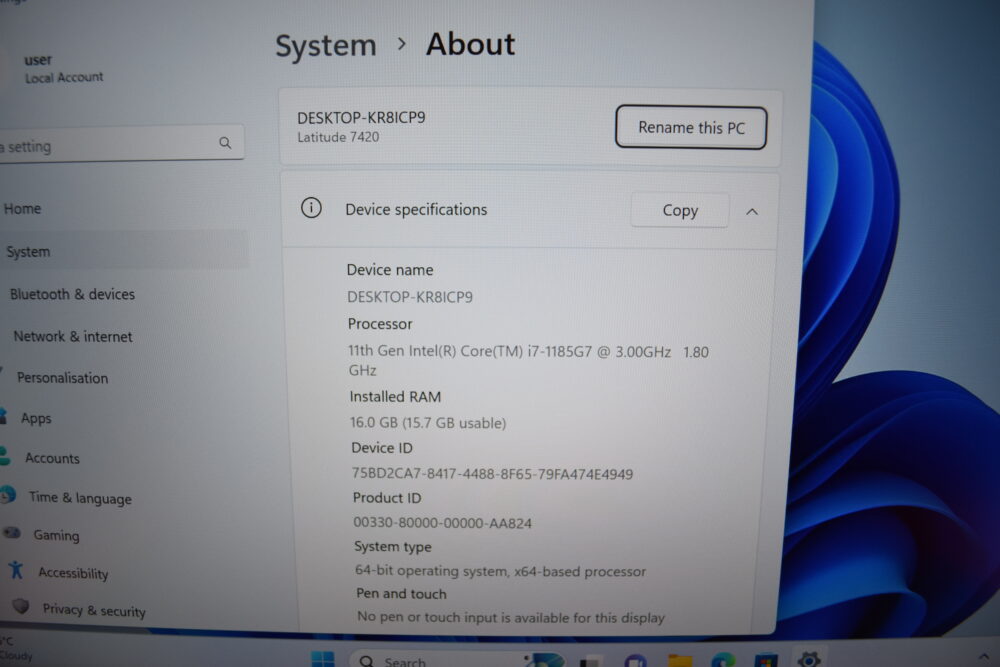Go back to System in breadcrumb
Image resolution: width=1000 pixels, height=667 pixels.
click(325, 46)
